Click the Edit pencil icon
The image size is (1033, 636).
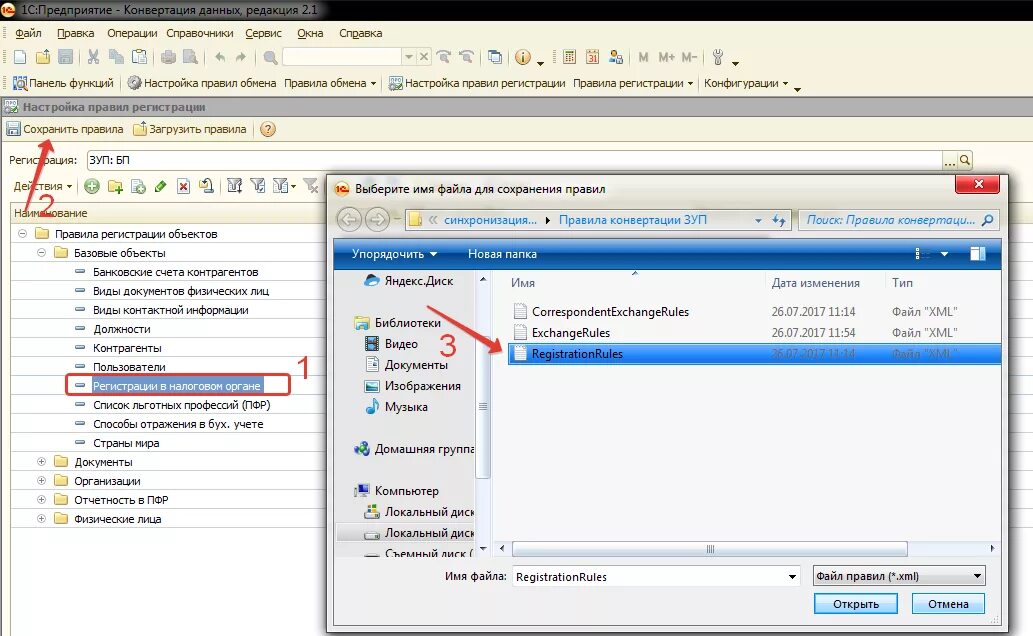click(160, 187)
